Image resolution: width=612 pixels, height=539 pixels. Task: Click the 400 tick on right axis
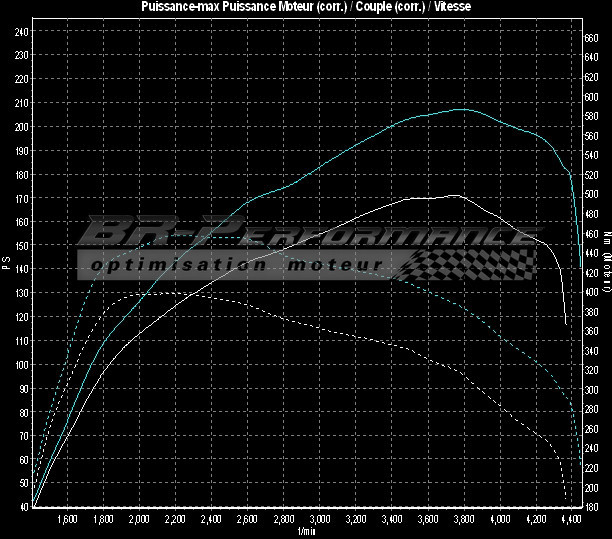coord(592,292)
